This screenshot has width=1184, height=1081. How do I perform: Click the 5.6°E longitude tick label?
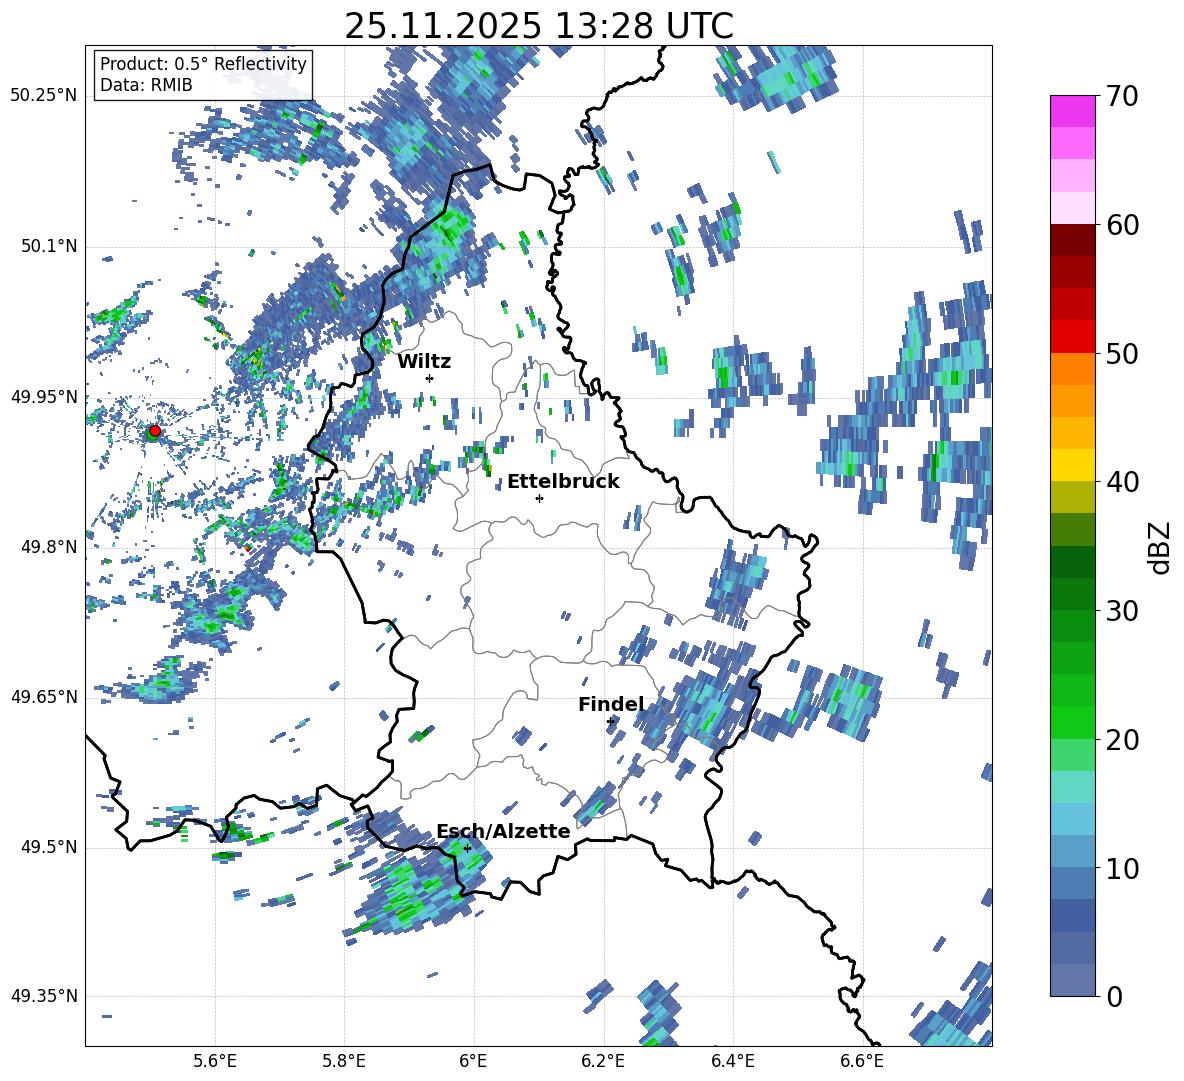215,1061
